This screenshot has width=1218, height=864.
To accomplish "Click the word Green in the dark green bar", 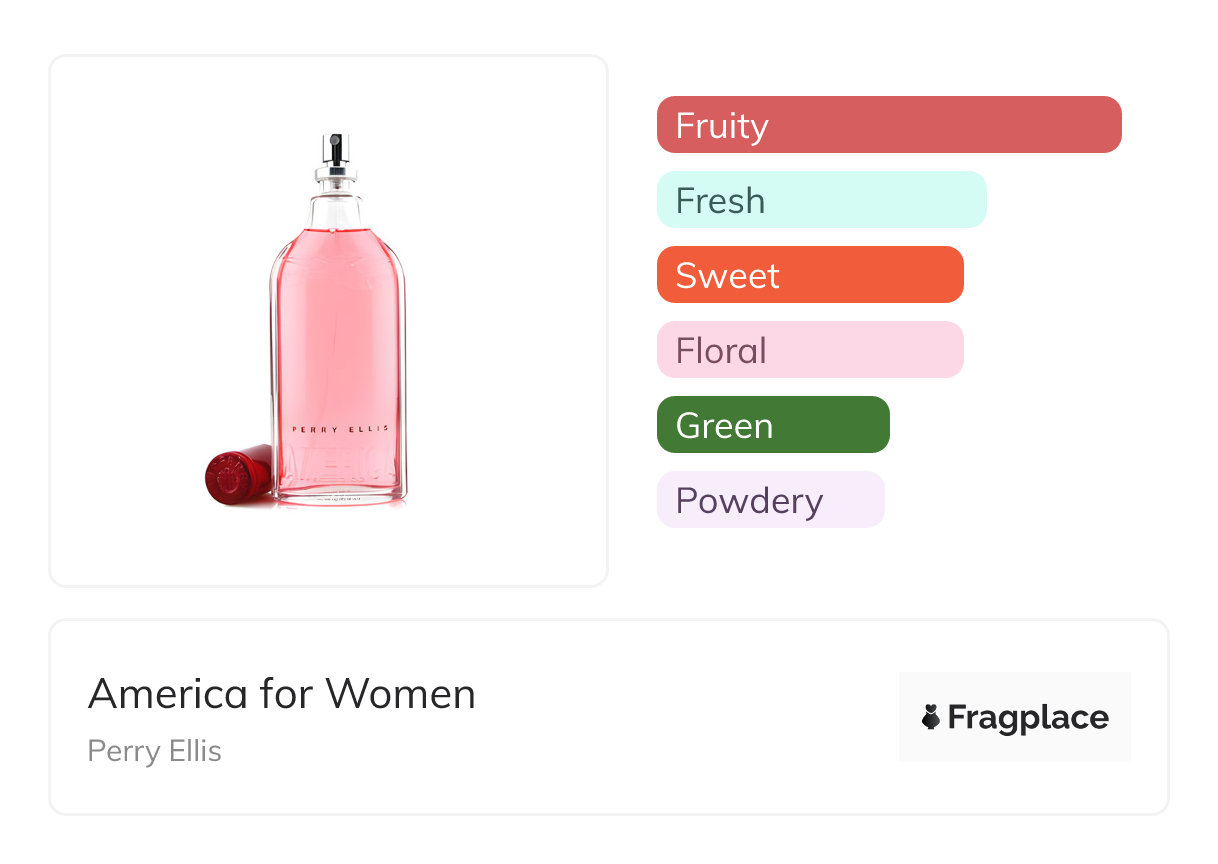I will tap(724, 426).
